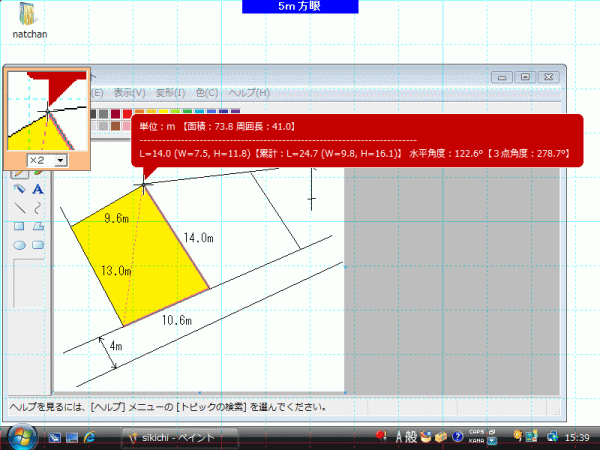Click the sikichi - ペイント taskbar button
Viewport: 600px width, 450px height.
tap(178, 437)
